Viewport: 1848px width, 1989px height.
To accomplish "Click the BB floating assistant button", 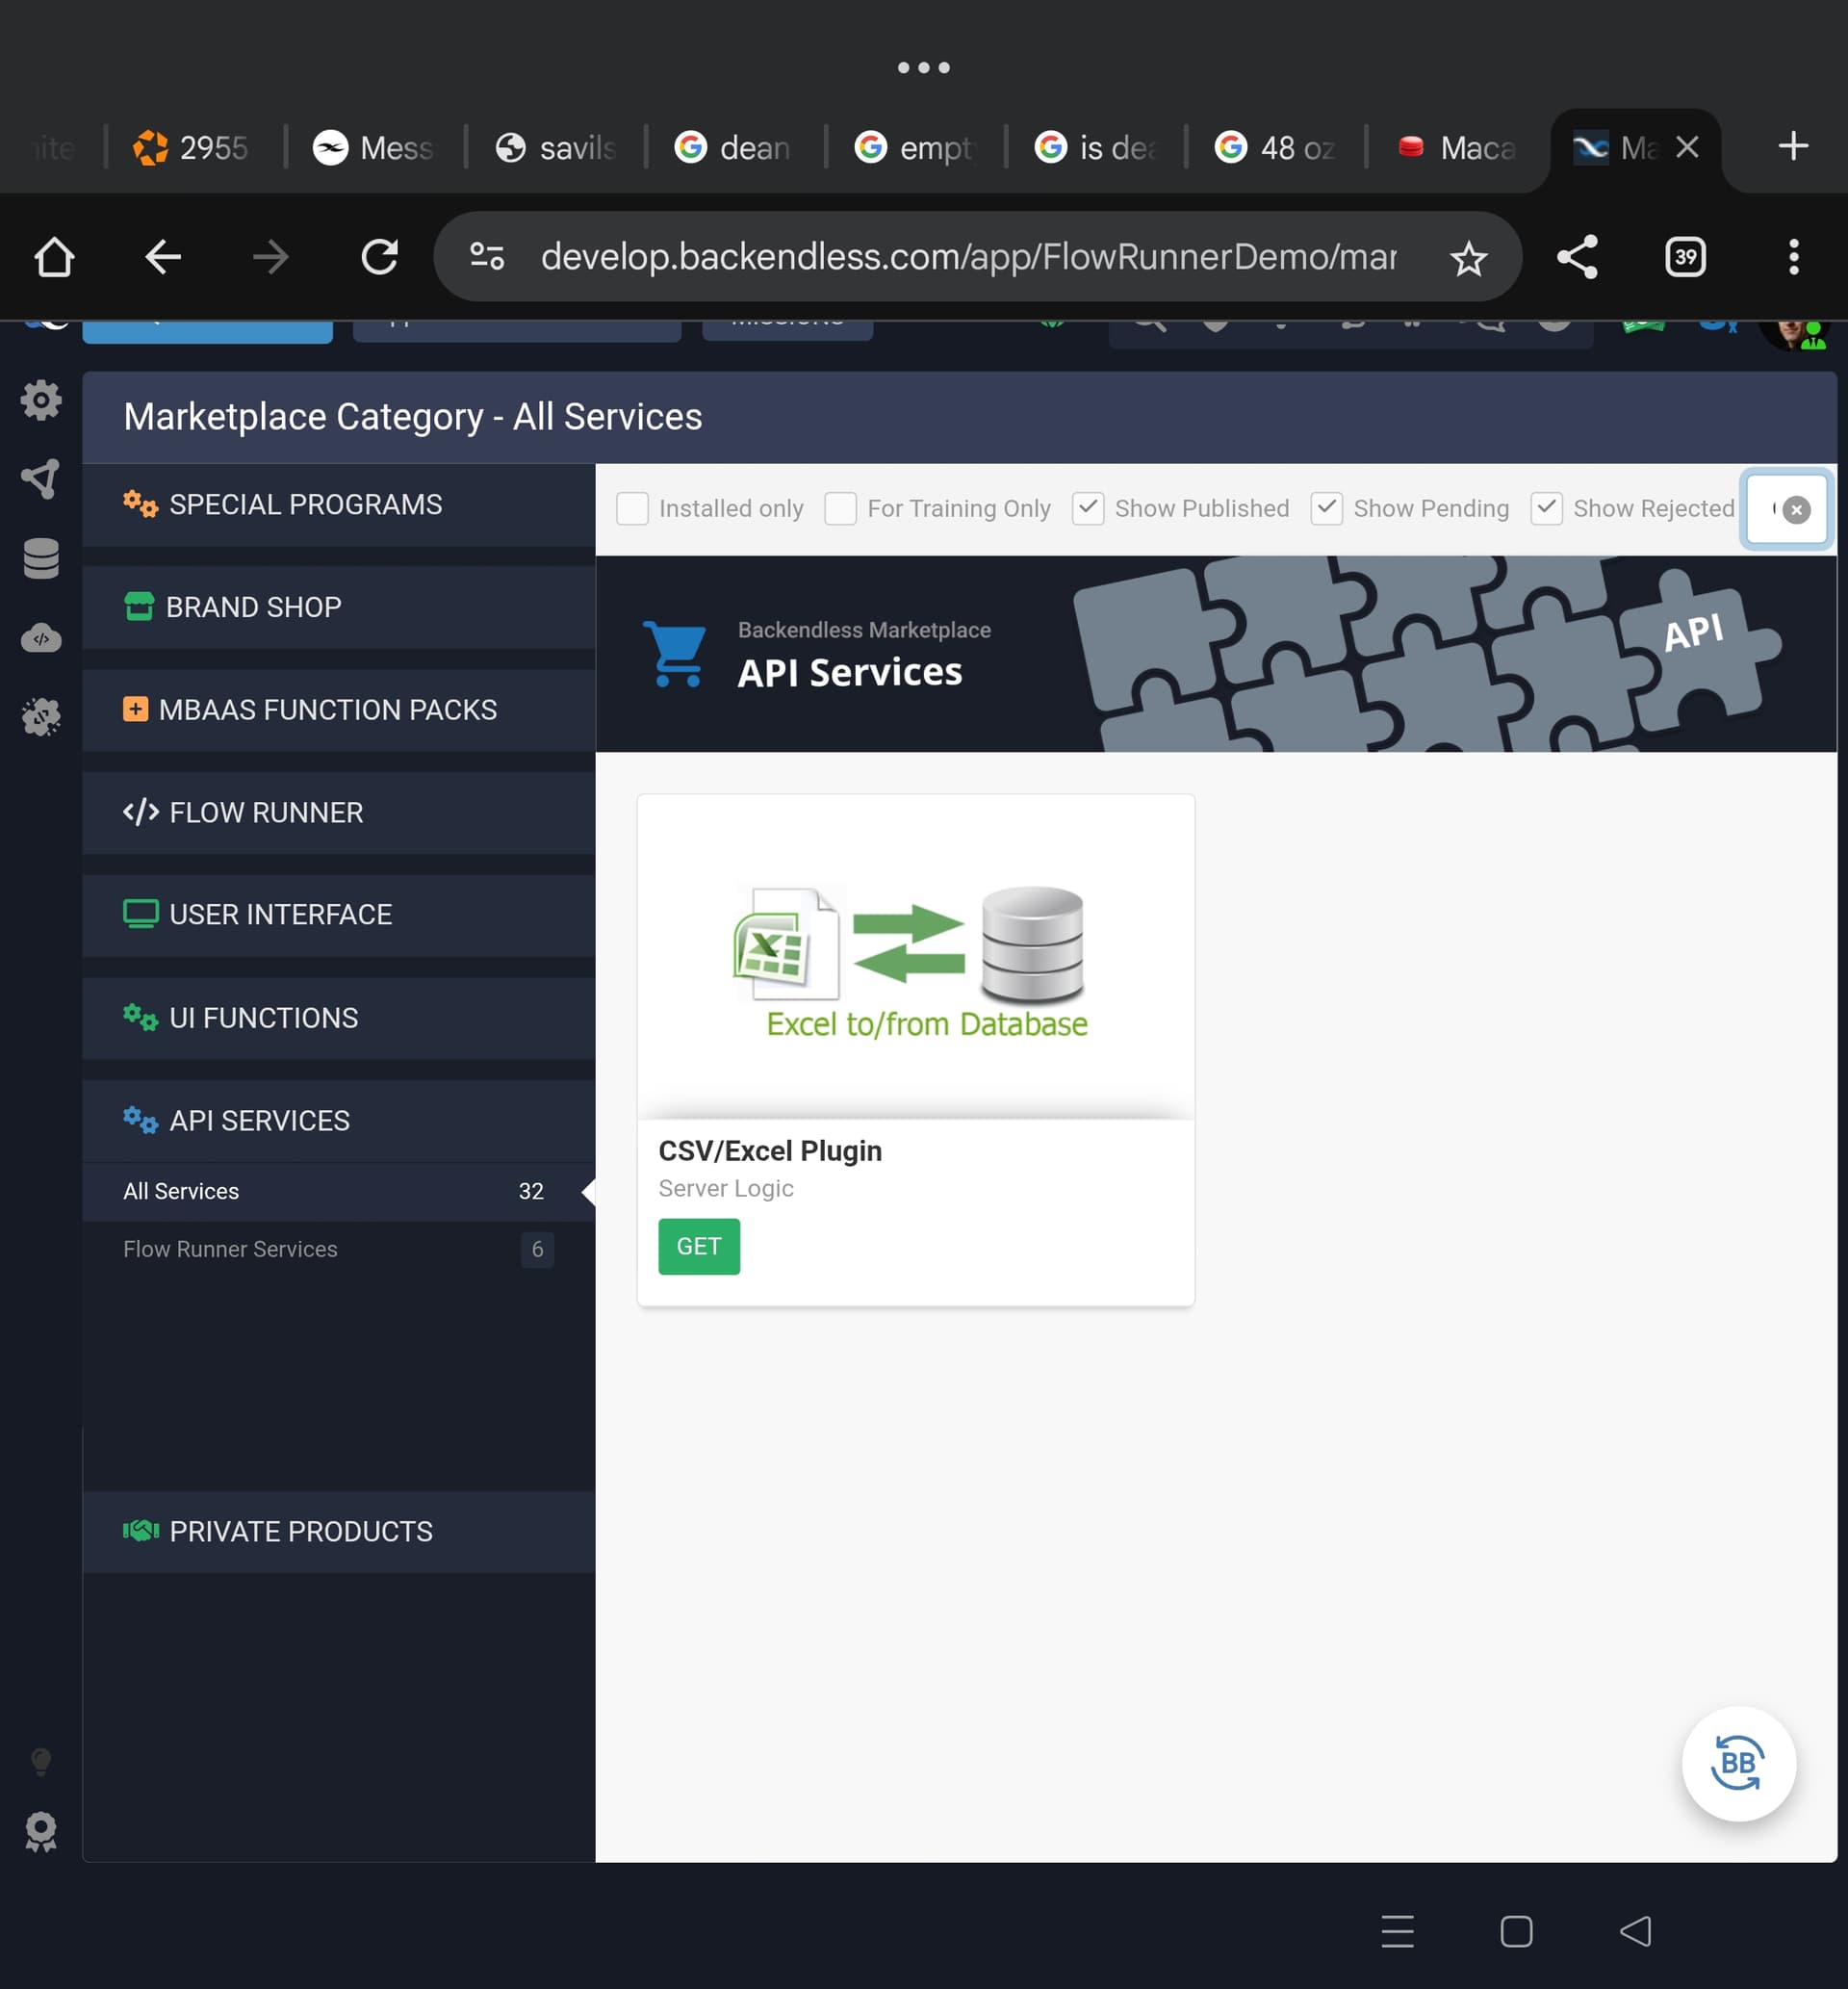I will point(1738,1764).
